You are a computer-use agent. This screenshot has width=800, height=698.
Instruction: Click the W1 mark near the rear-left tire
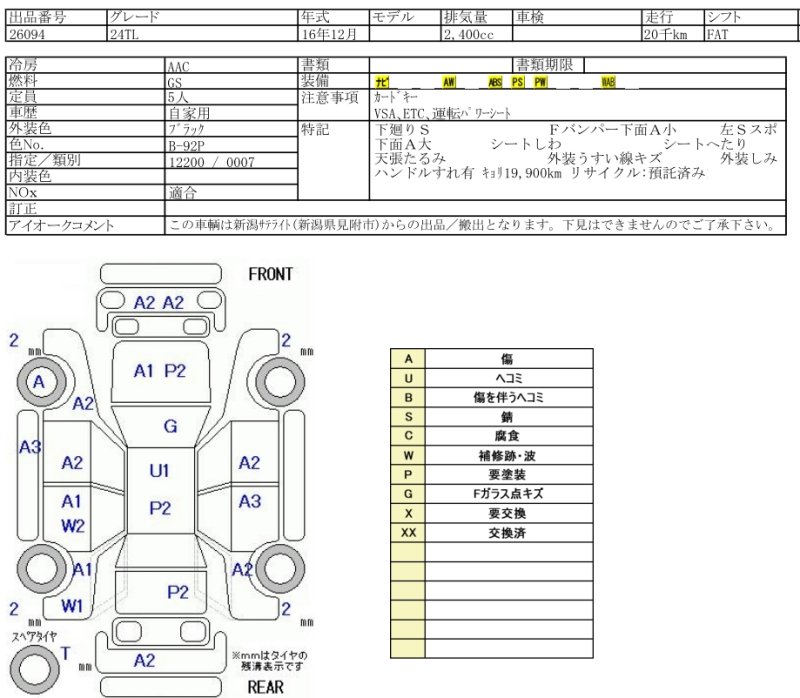pos(71,605)
